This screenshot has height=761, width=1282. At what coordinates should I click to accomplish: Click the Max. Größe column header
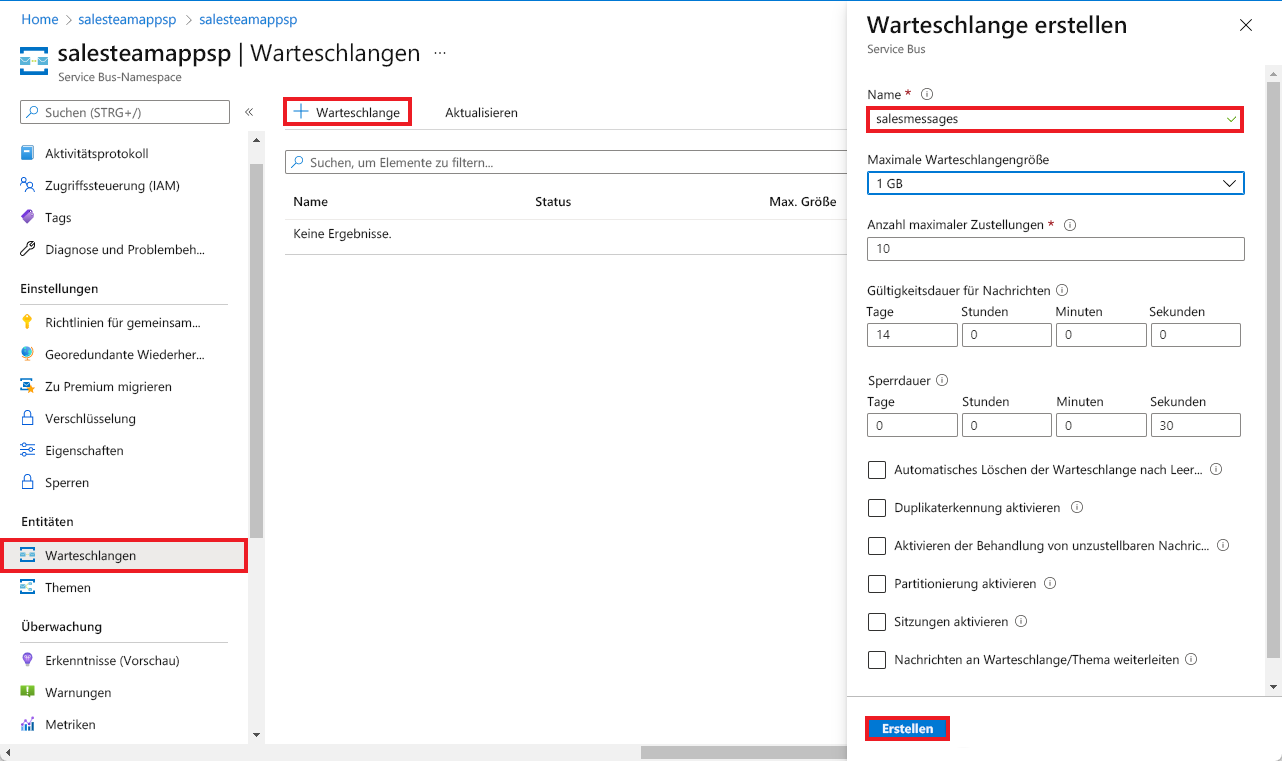802,202
